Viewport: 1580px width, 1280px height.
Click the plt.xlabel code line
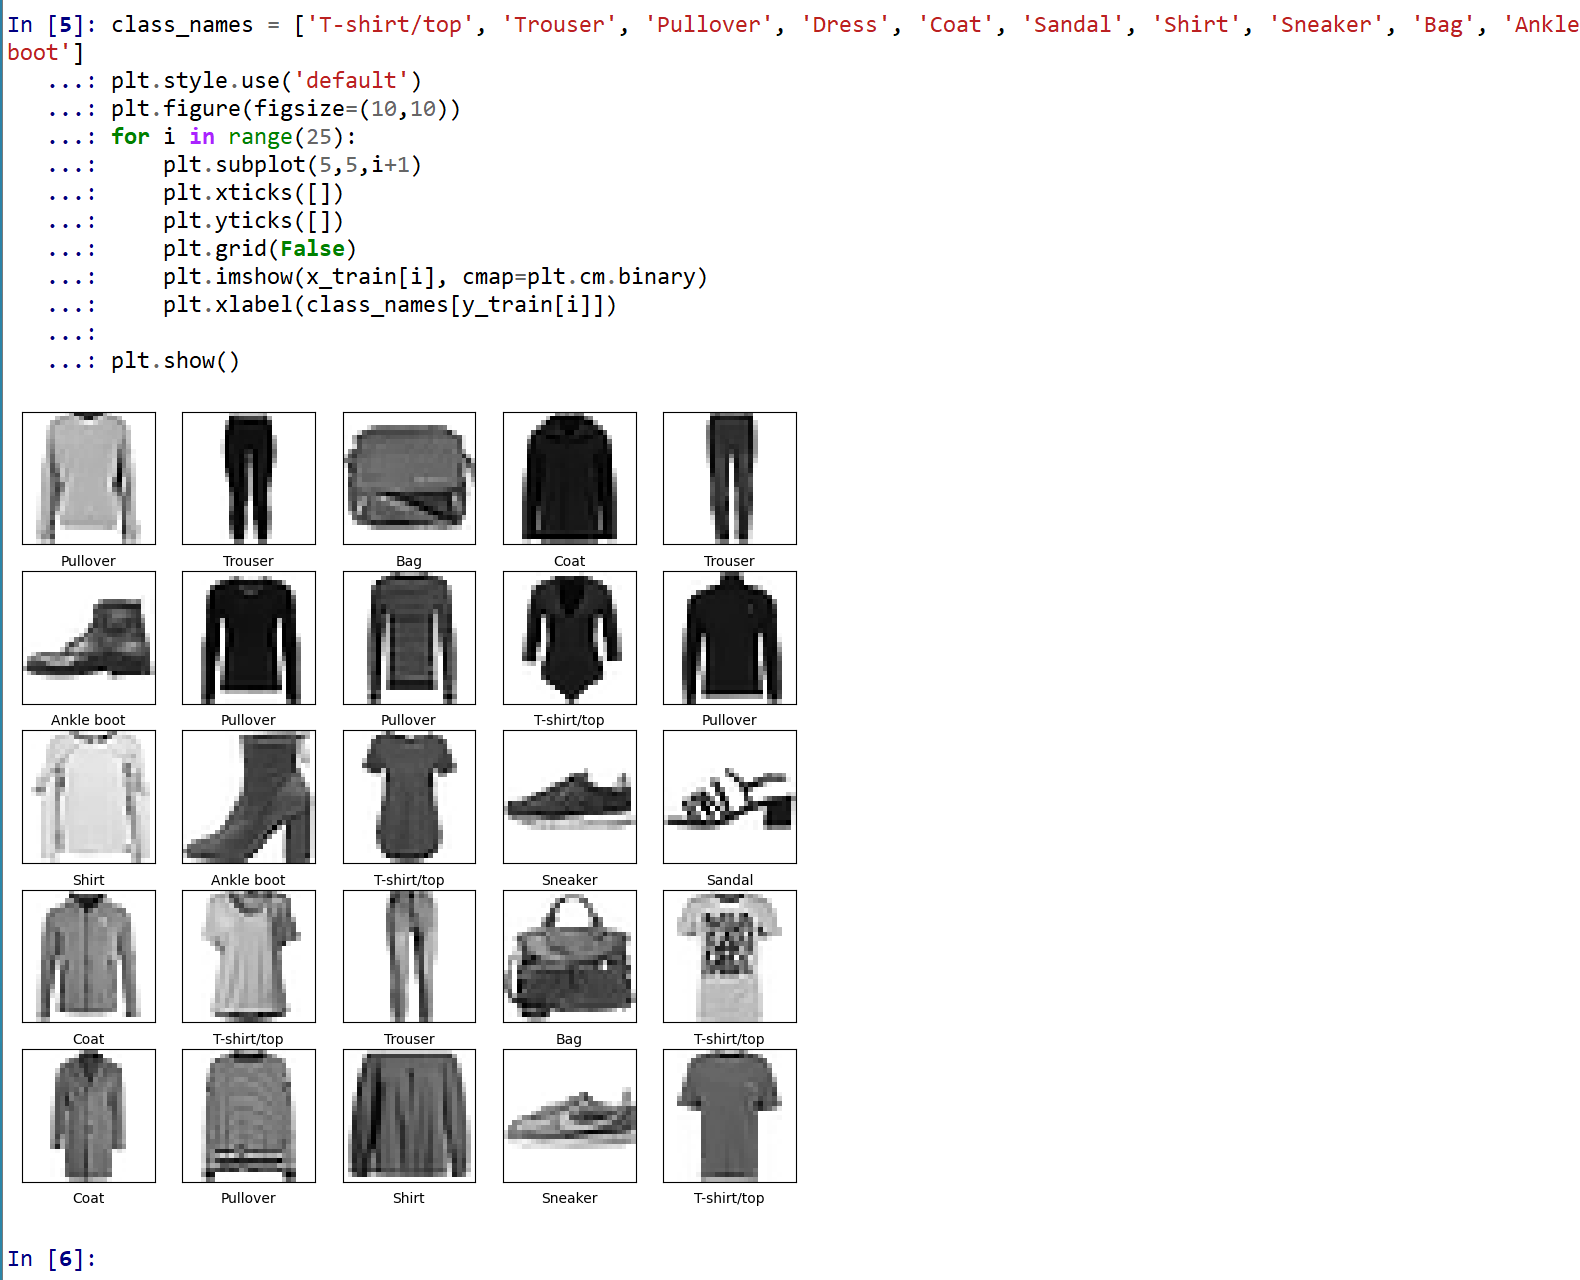pos(390,304)
